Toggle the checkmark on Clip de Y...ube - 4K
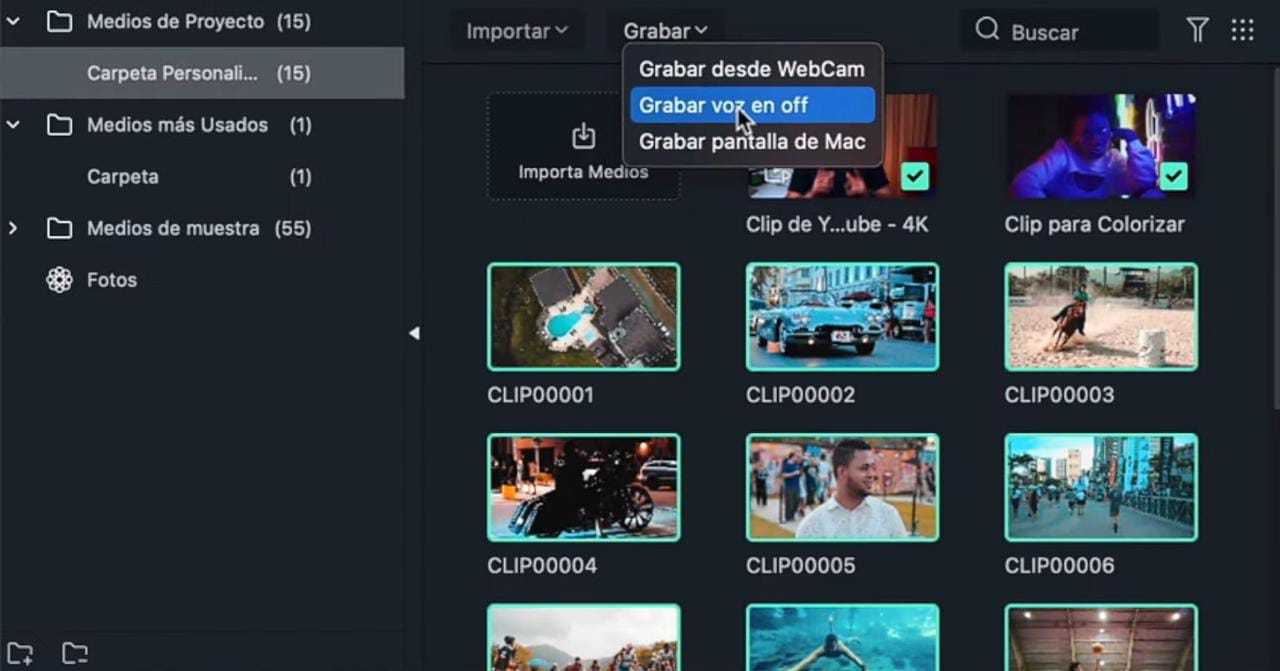This screenshot has height=671, width=1280. [x=914, y=177]
